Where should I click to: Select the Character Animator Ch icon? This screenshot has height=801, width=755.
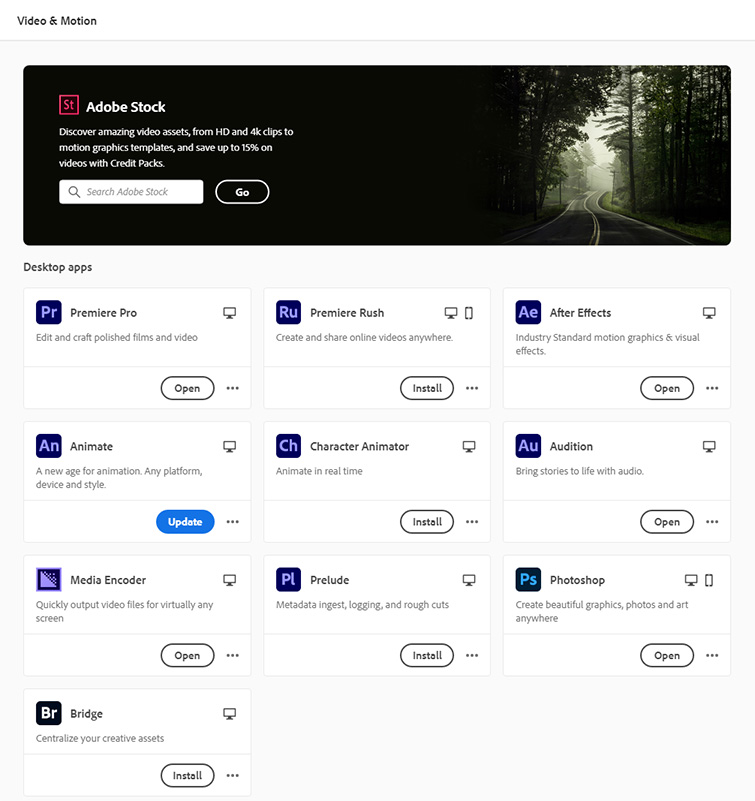(288, 446)
